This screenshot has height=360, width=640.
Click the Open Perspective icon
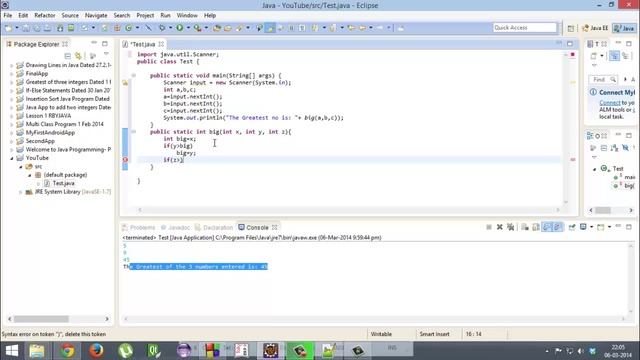571,28
